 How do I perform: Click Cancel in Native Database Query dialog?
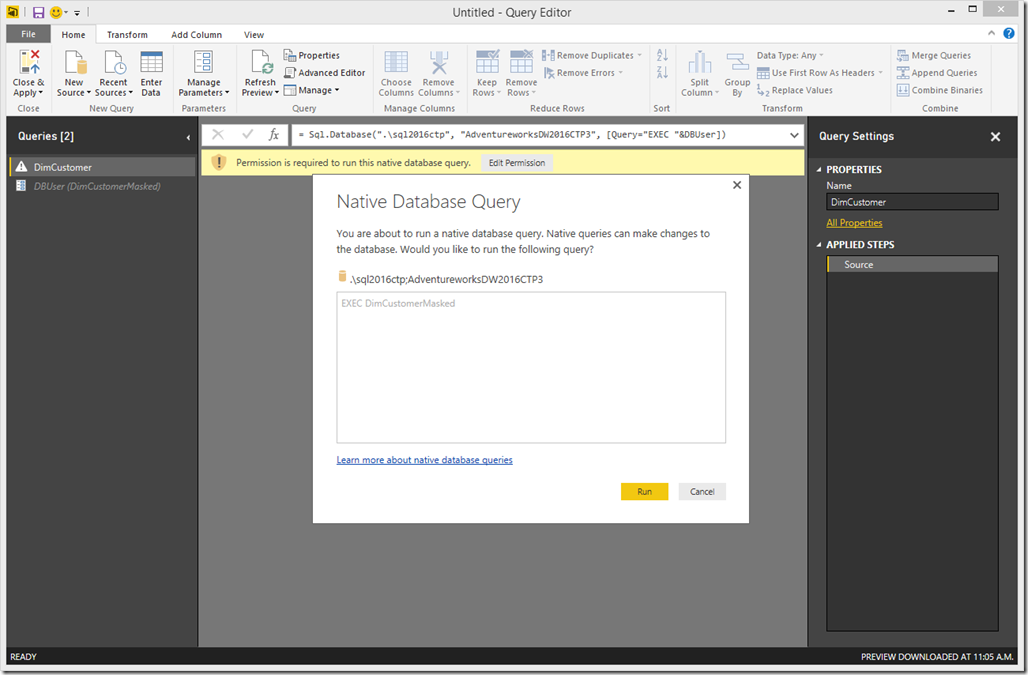click(702, 492)
